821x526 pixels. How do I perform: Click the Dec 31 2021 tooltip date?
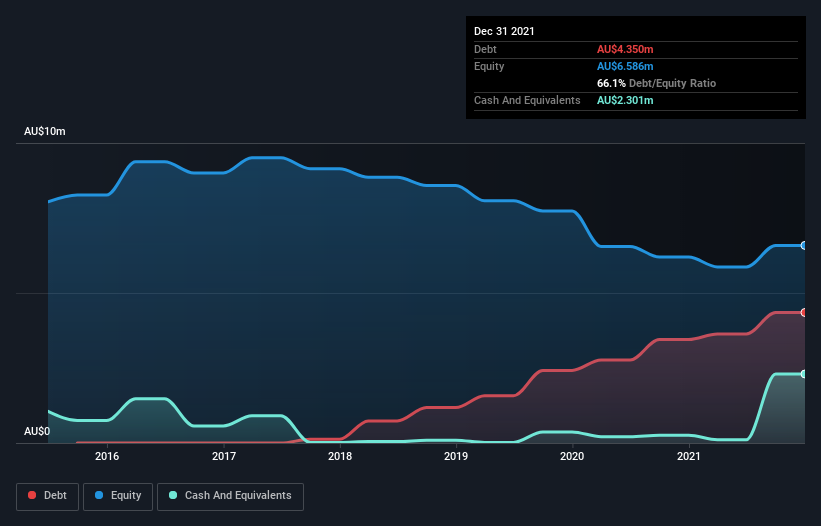tap(504, 31)
